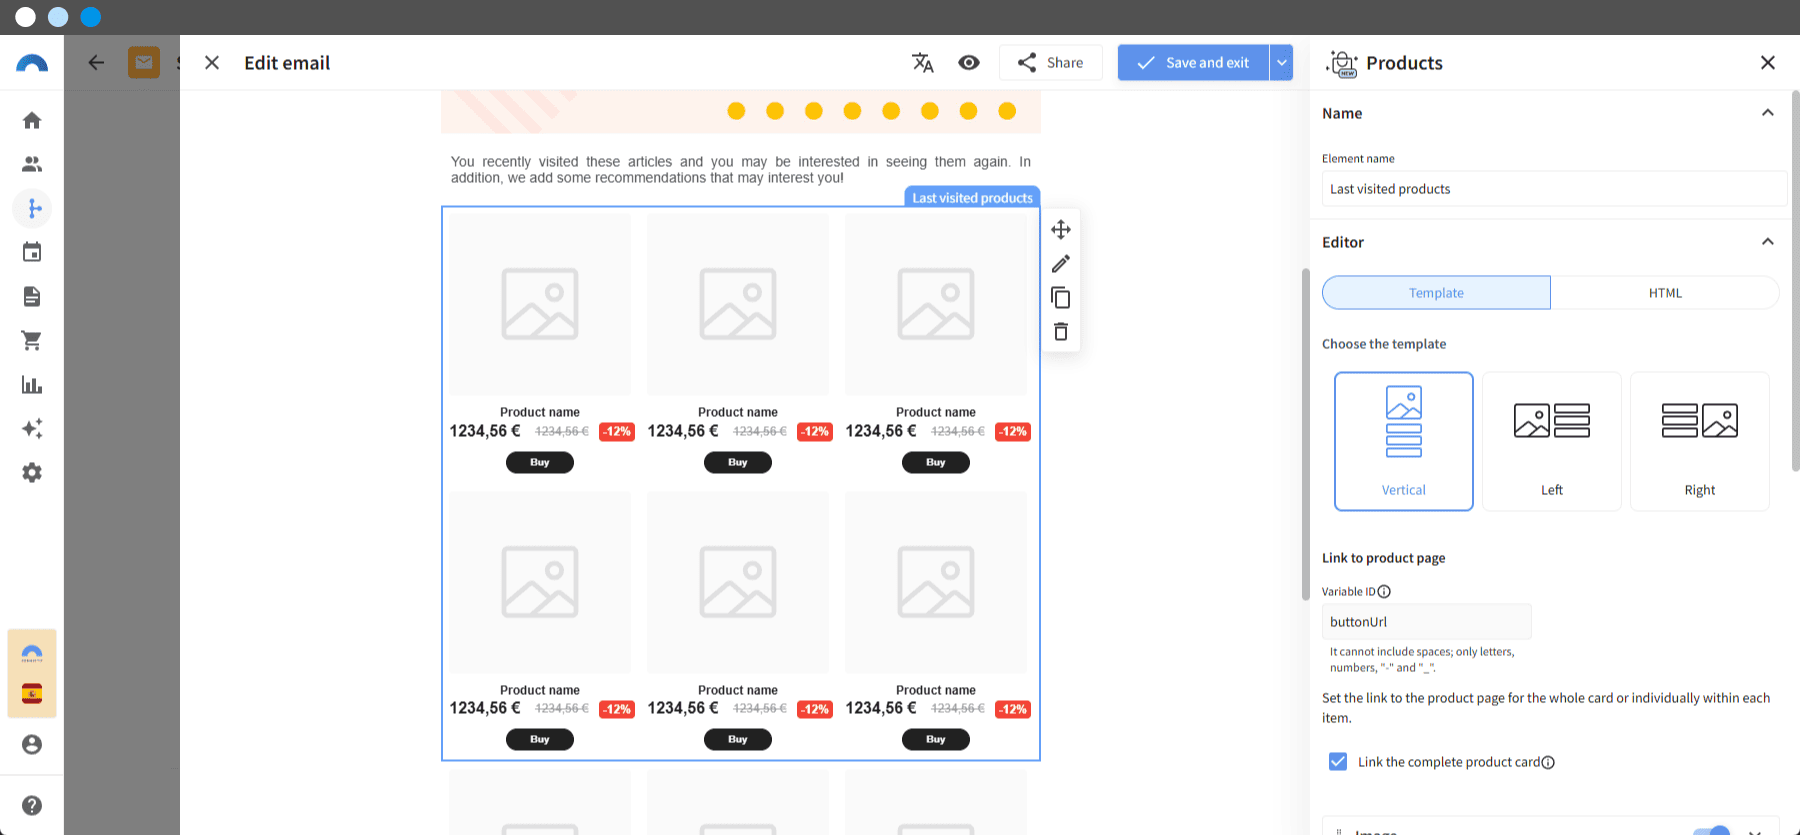Screen dimensions: 1800x835
Task: Open the Shopping cart icon in sidebar
Action: click(32, 340)
